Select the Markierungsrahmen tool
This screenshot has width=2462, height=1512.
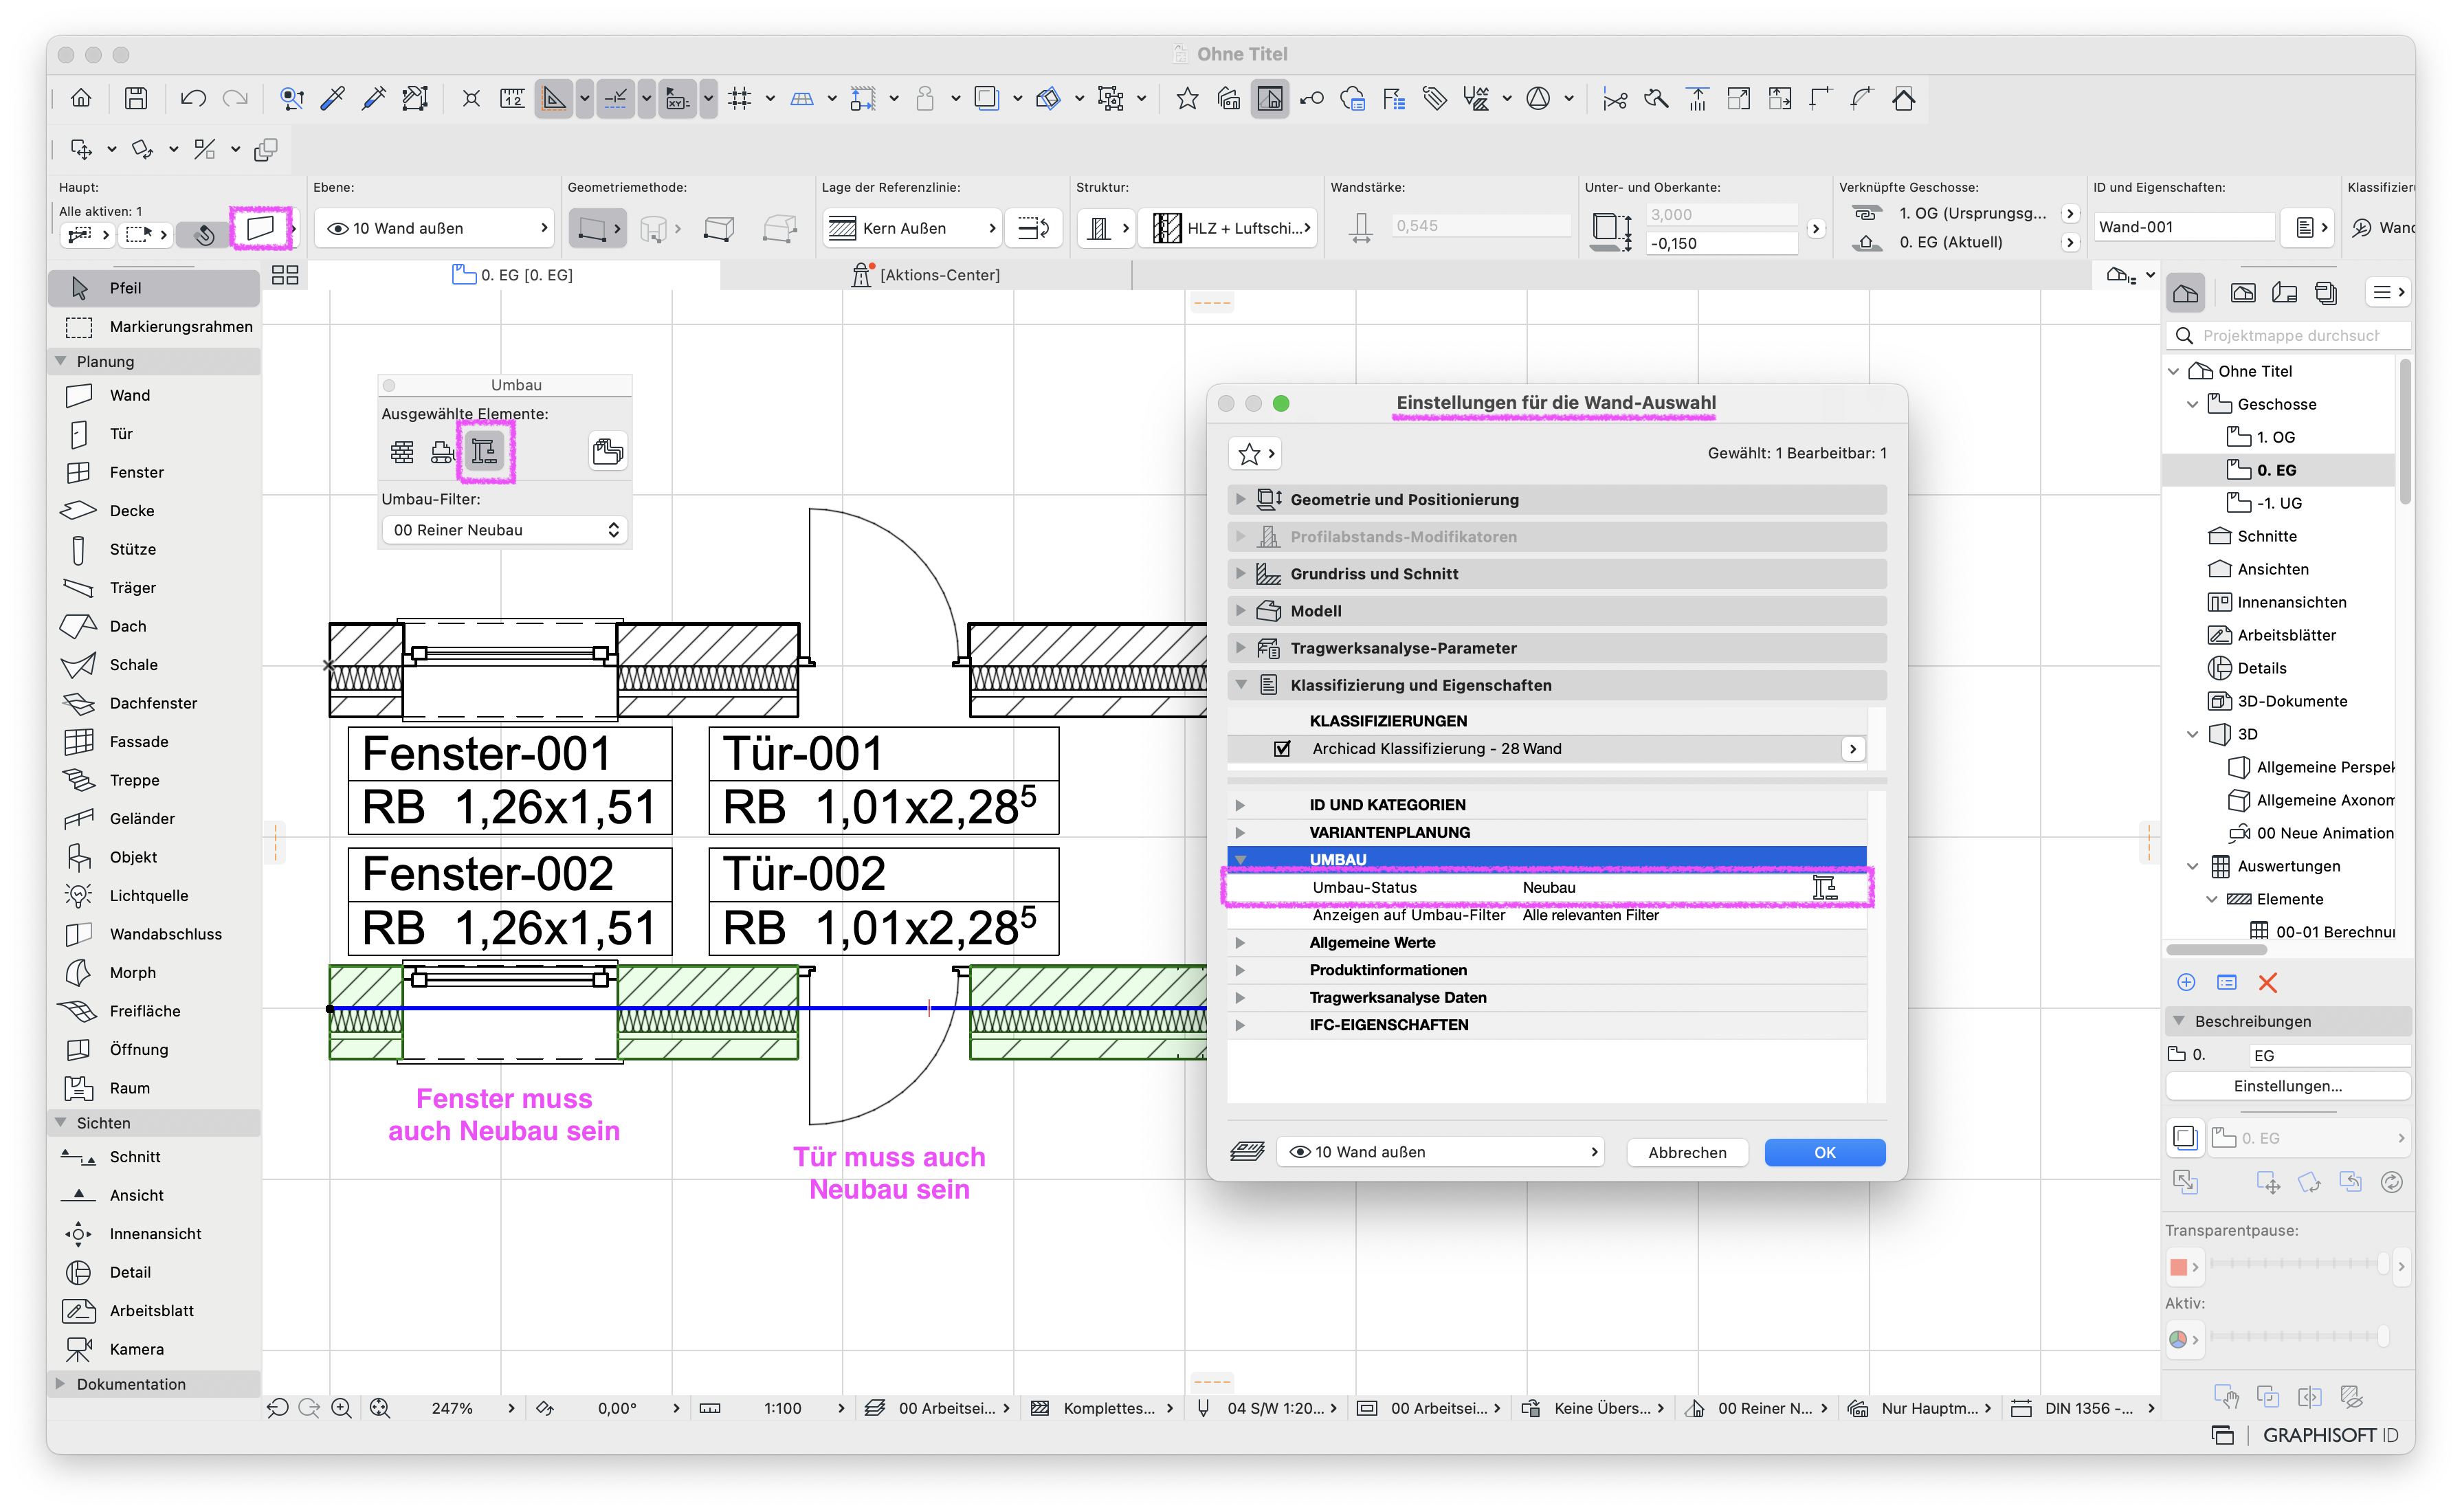click(x=154, y=326)
